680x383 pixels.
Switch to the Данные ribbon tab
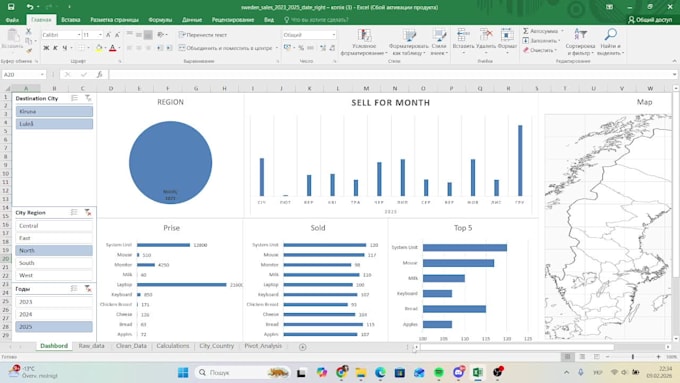click(192, 20)
